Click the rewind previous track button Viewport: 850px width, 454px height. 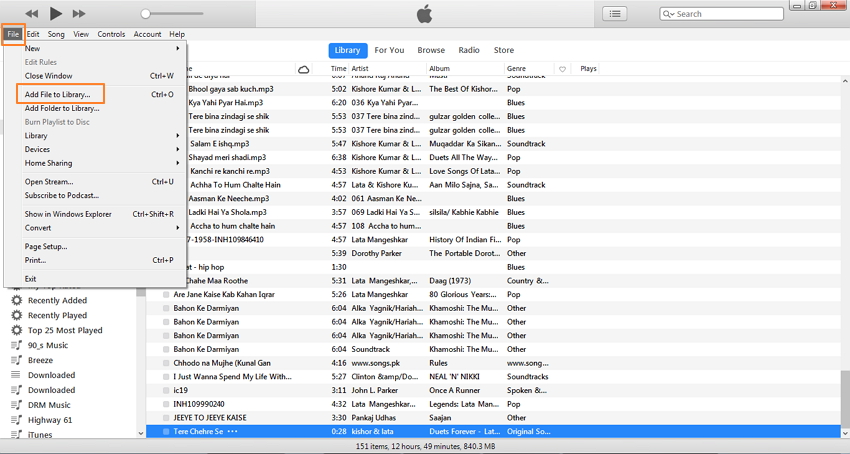(x=32, y=14)
